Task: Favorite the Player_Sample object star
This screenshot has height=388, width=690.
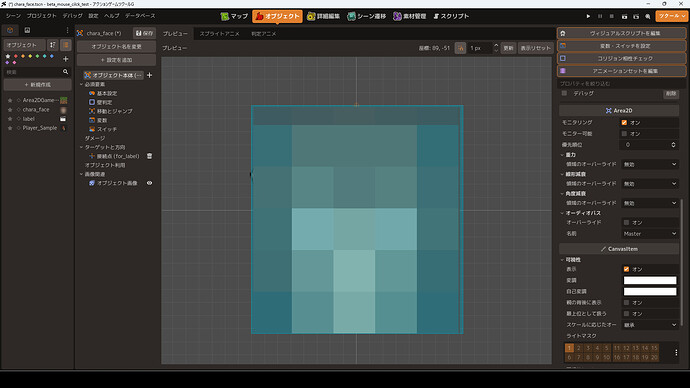Action: click(x=10, y=128)
